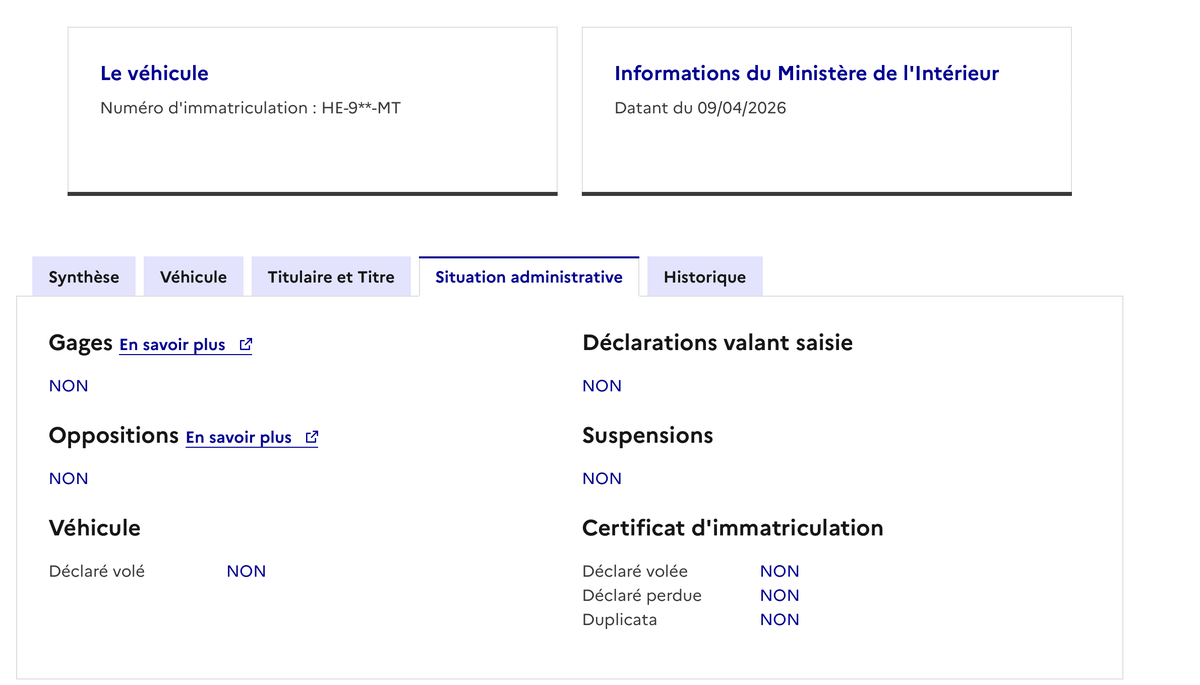Image resolution: width=1200 pixels, height=685 pixels.
Task: Click the NON value beside Déclaré perdue
Action: click(779, 596)
